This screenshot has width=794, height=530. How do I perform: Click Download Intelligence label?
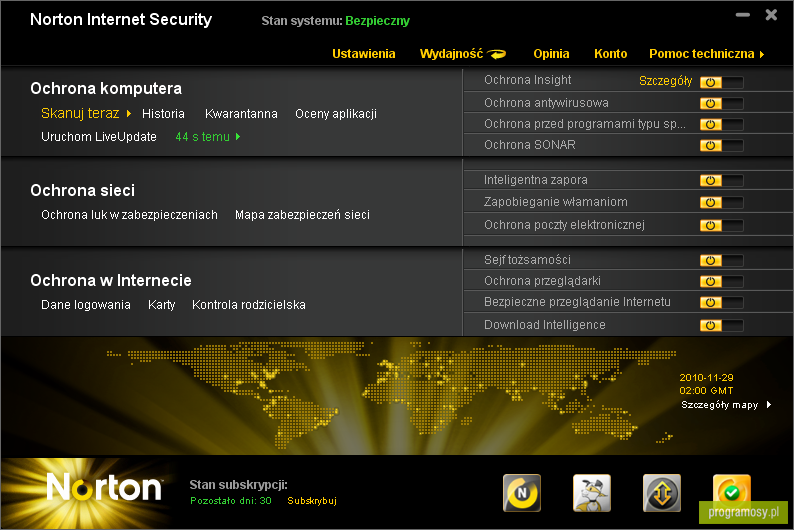[544, 324]
